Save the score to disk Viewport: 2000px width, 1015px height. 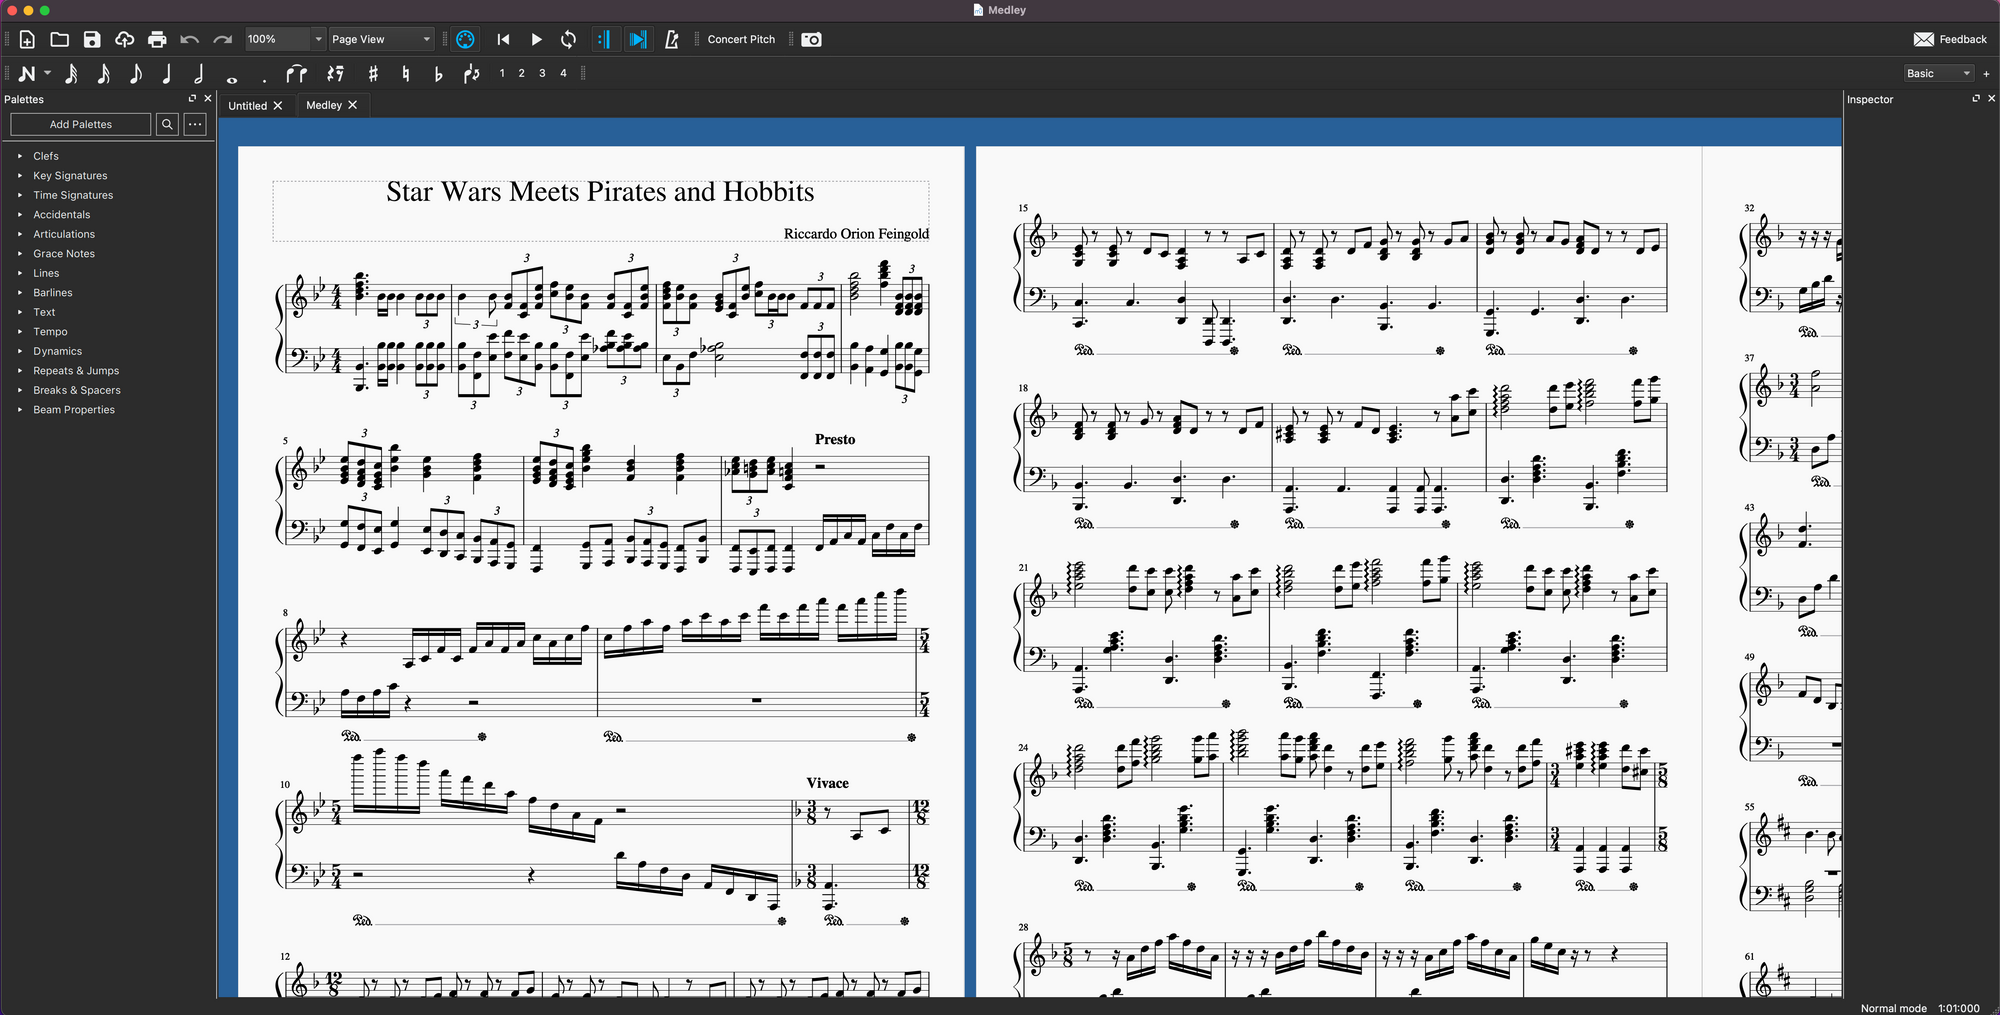[x=92, y=39]
